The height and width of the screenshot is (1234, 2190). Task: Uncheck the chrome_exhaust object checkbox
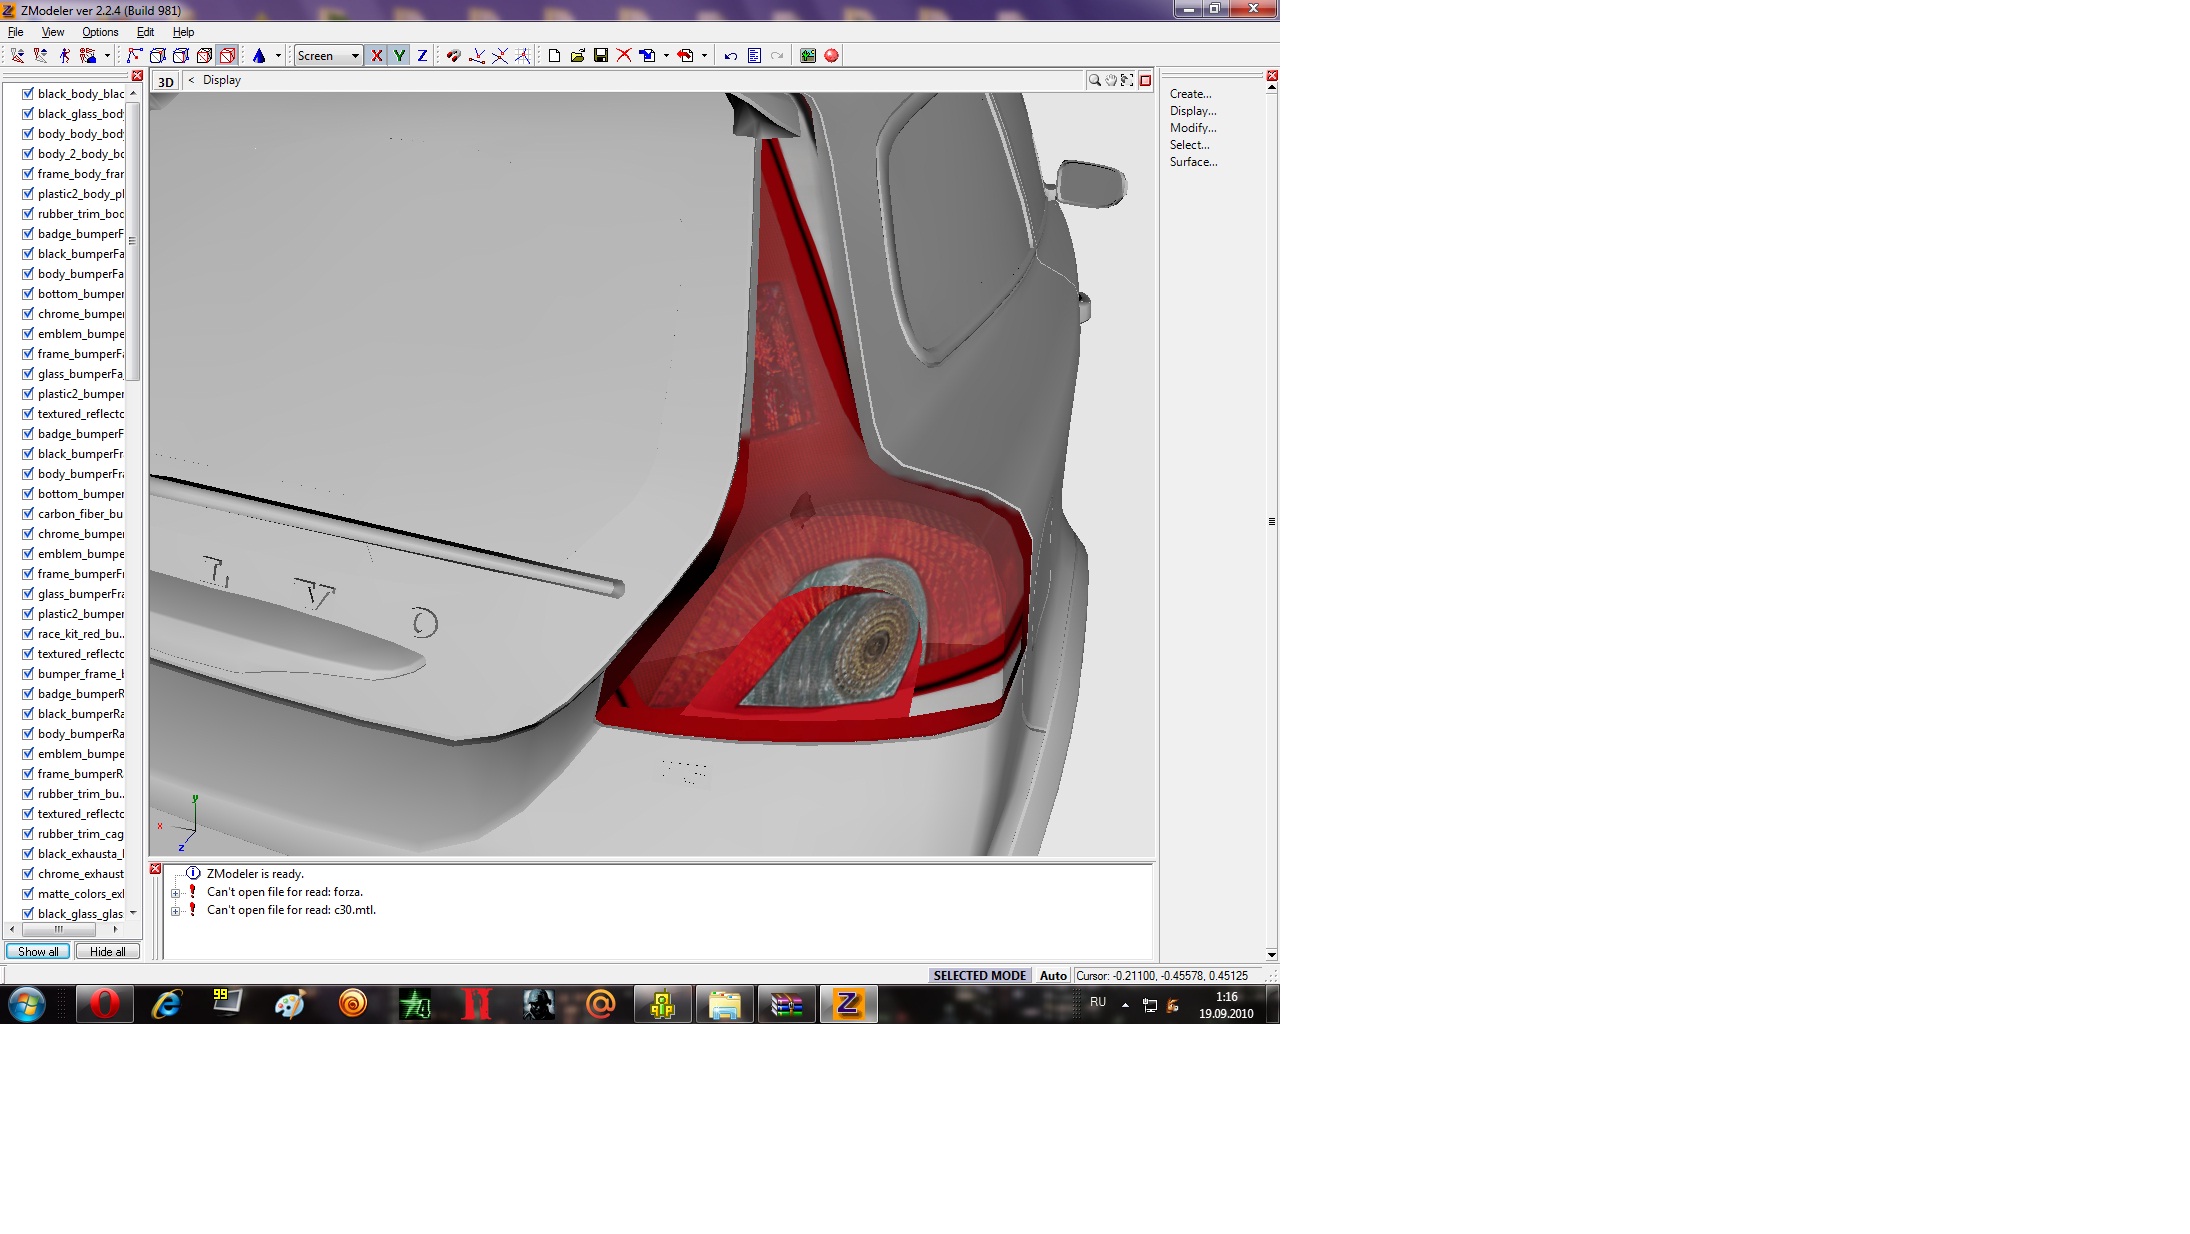[28, 874]
